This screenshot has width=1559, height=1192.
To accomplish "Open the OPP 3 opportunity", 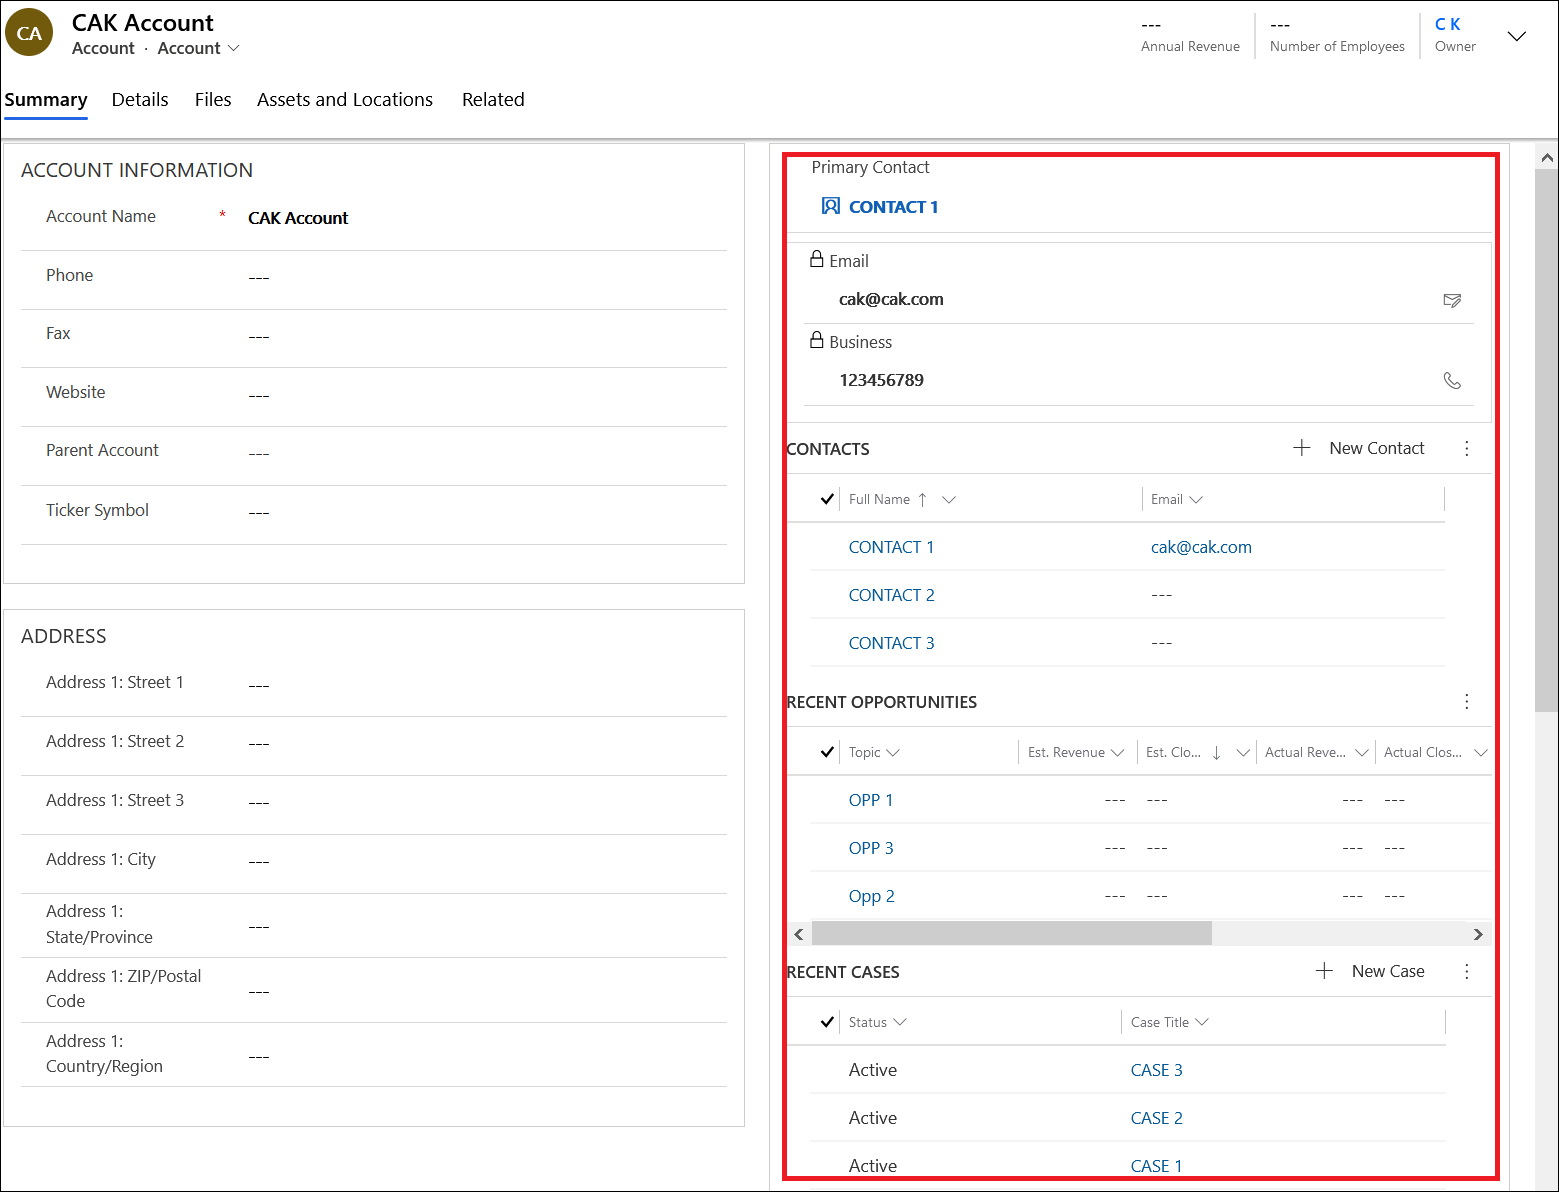I will (871, 848).
